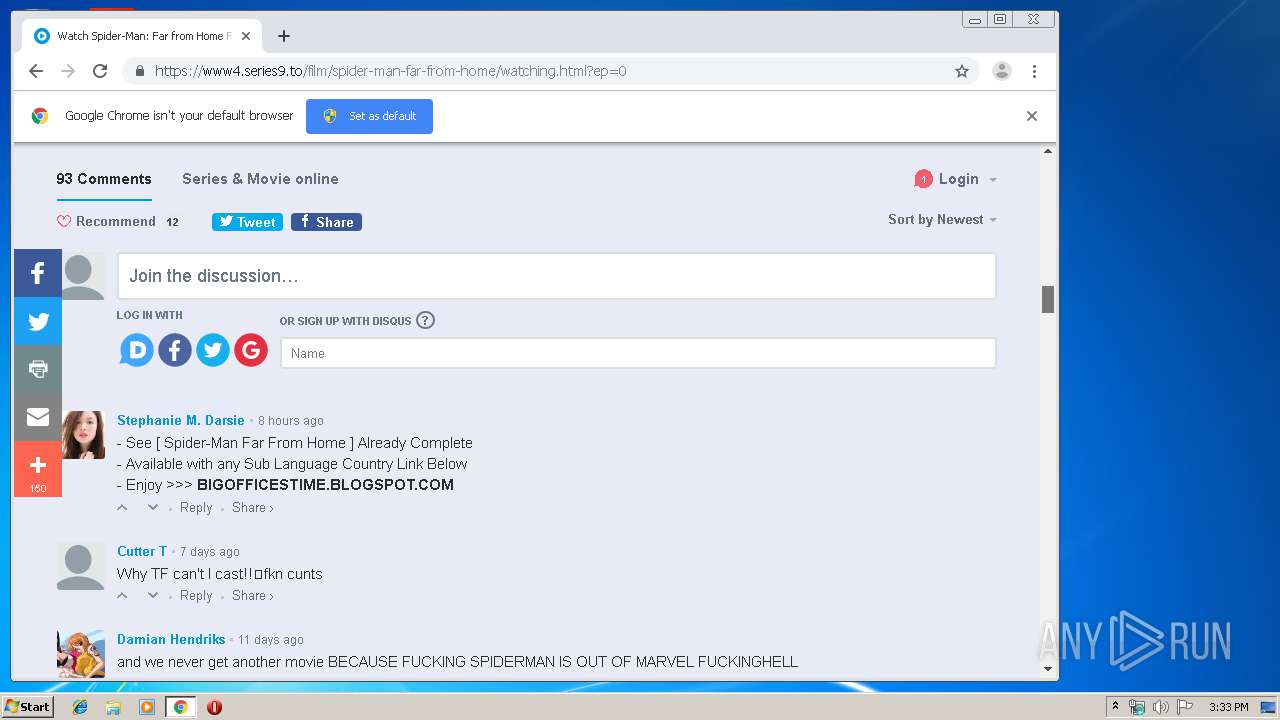Open Stephanie M. Darsie's profile name

pyautogui.click(x=181, y=420)
